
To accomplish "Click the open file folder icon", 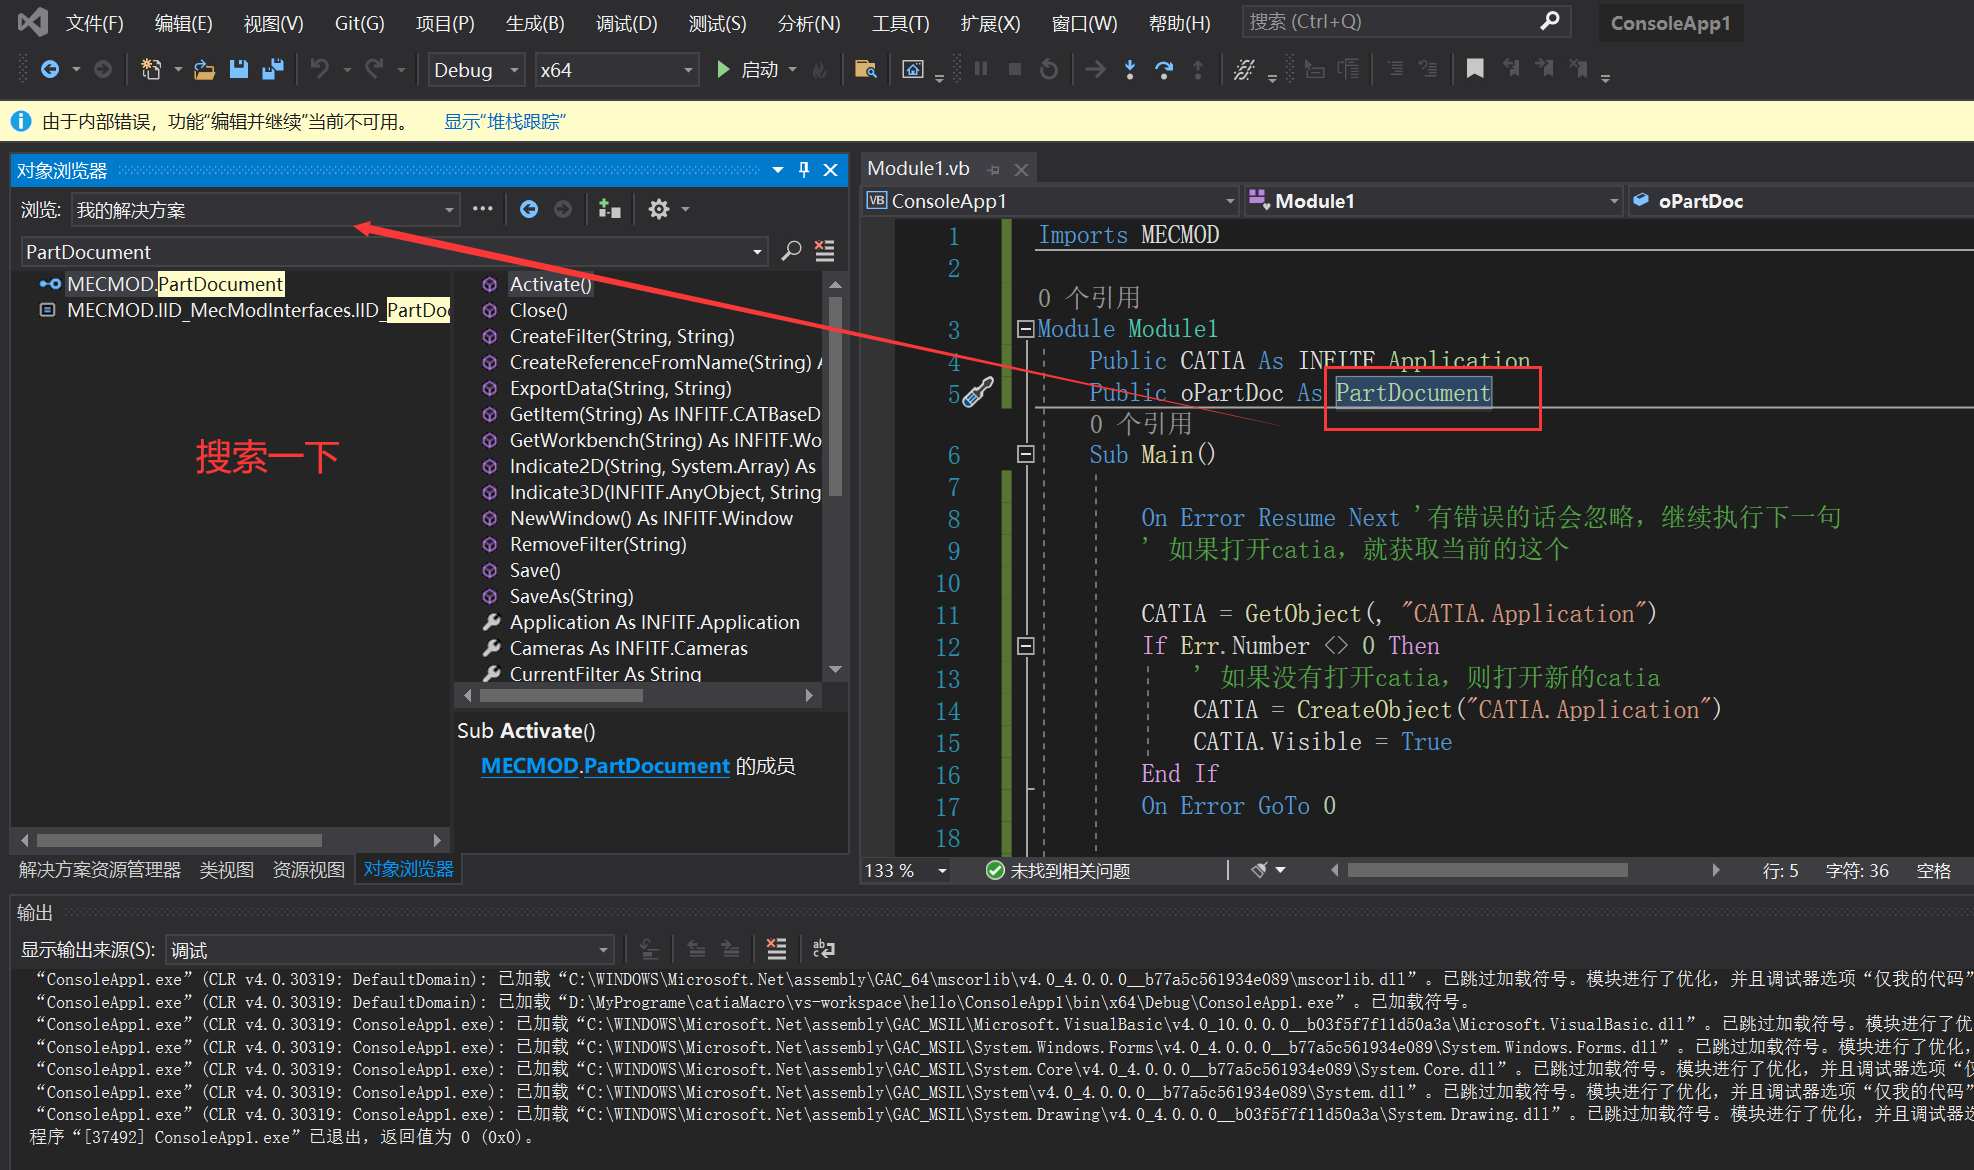I will (x=204, y=69).
